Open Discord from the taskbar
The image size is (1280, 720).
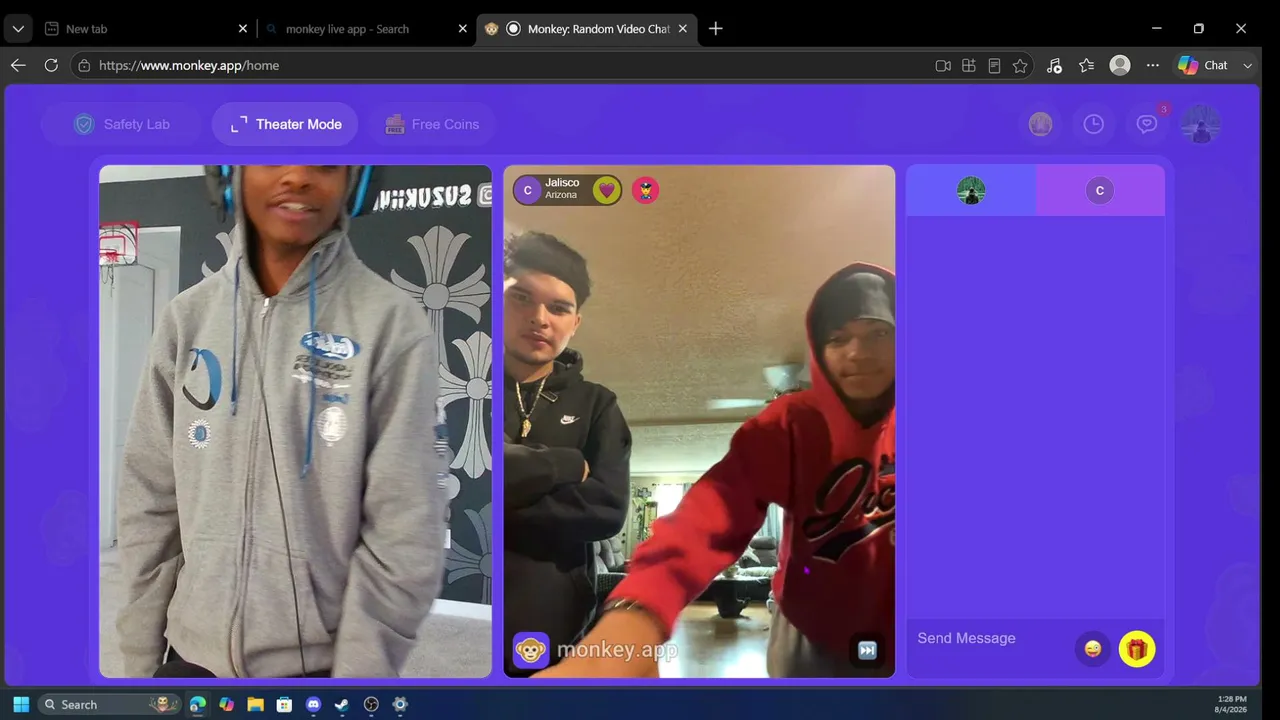coord(313,704)
